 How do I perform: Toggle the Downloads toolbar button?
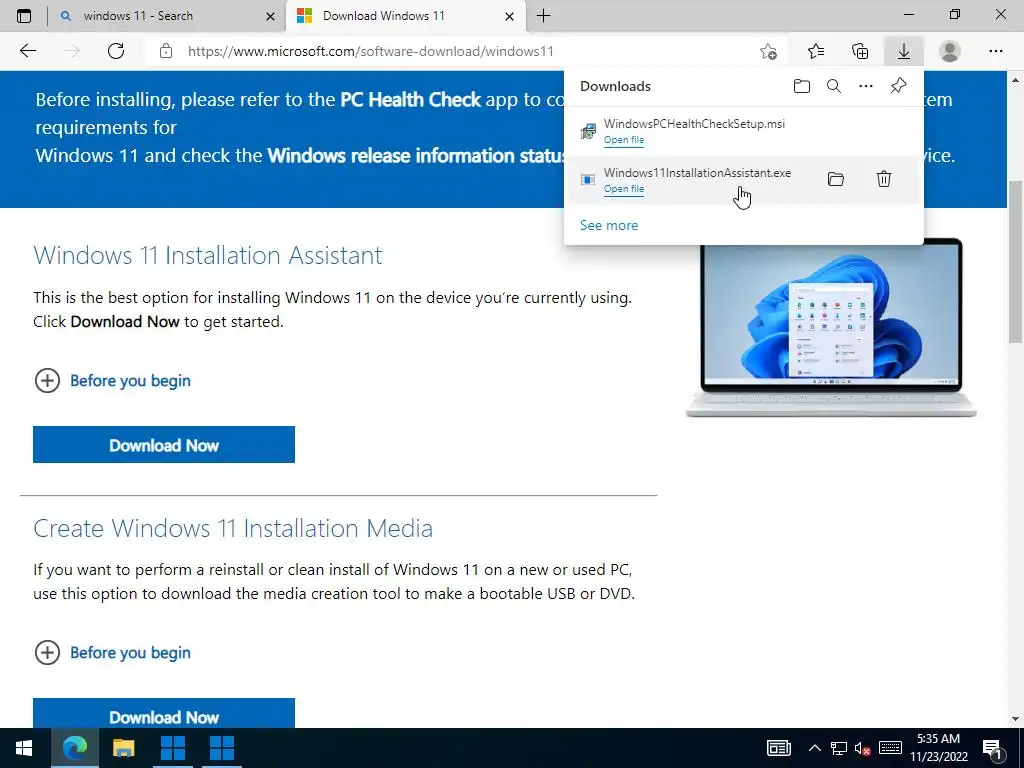point(904,51)
